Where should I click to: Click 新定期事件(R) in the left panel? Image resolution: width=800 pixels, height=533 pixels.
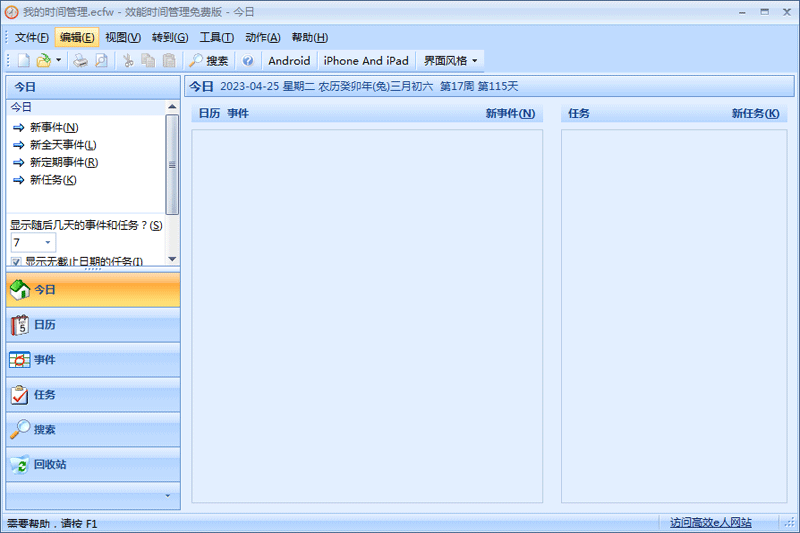tap(64, 162)
